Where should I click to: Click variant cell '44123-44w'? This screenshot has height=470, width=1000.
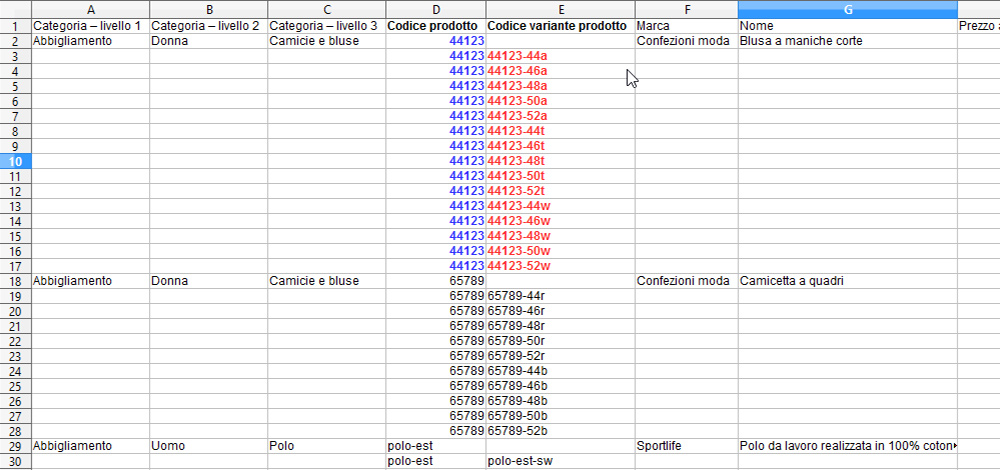560,206
